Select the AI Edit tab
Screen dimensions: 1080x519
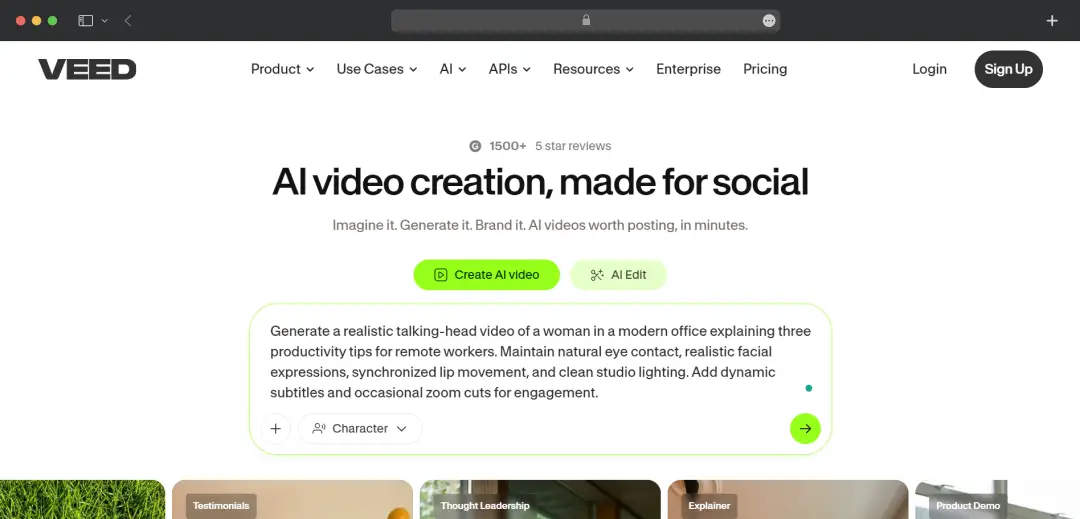[619, 275]
